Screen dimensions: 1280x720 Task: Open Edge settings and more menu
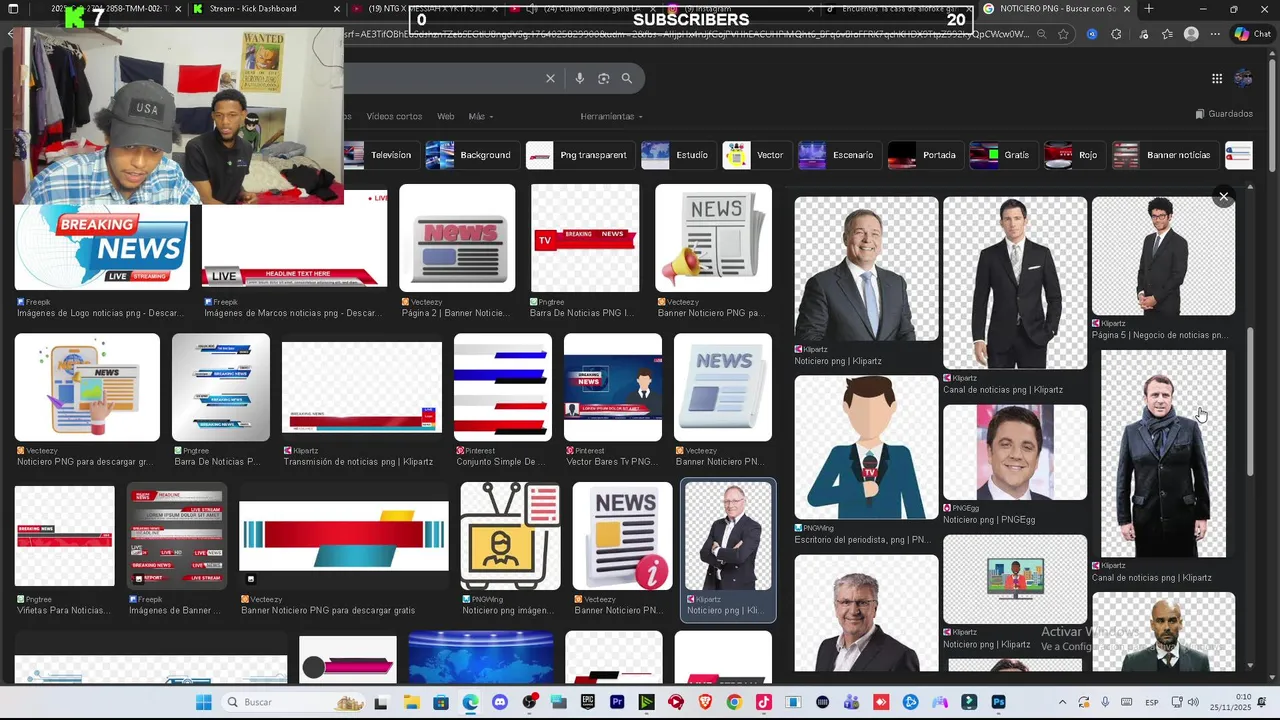[1215, 34]
